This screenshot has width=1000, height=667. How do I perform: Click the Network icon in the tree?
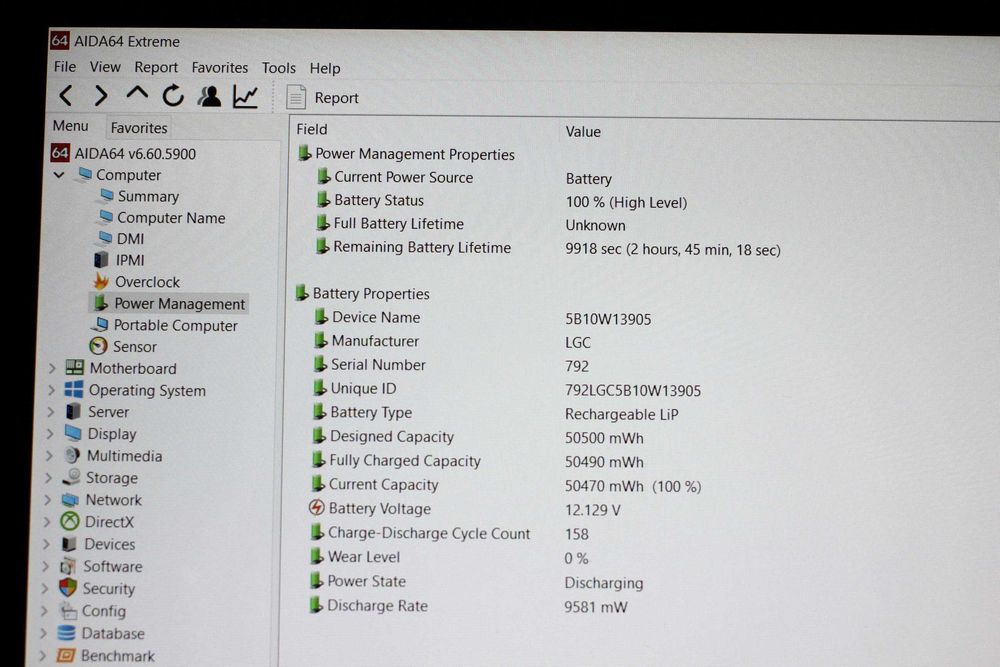pyautogui.click(x=70, y=499)
